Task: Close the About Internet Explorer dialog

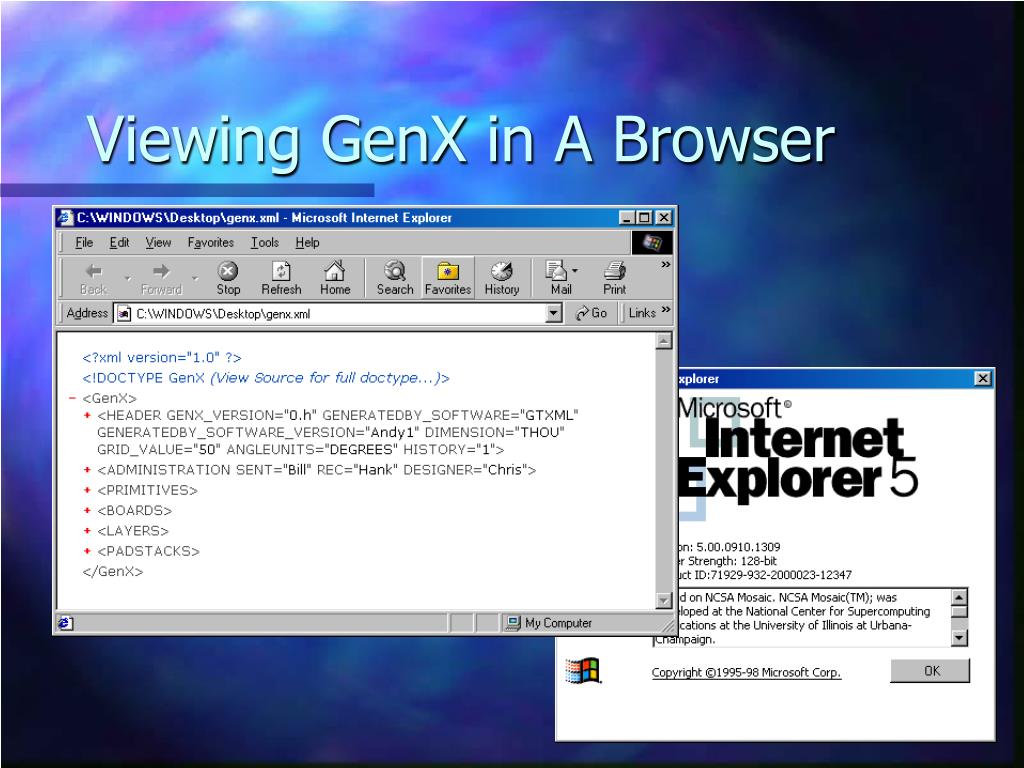Action: 982,378
